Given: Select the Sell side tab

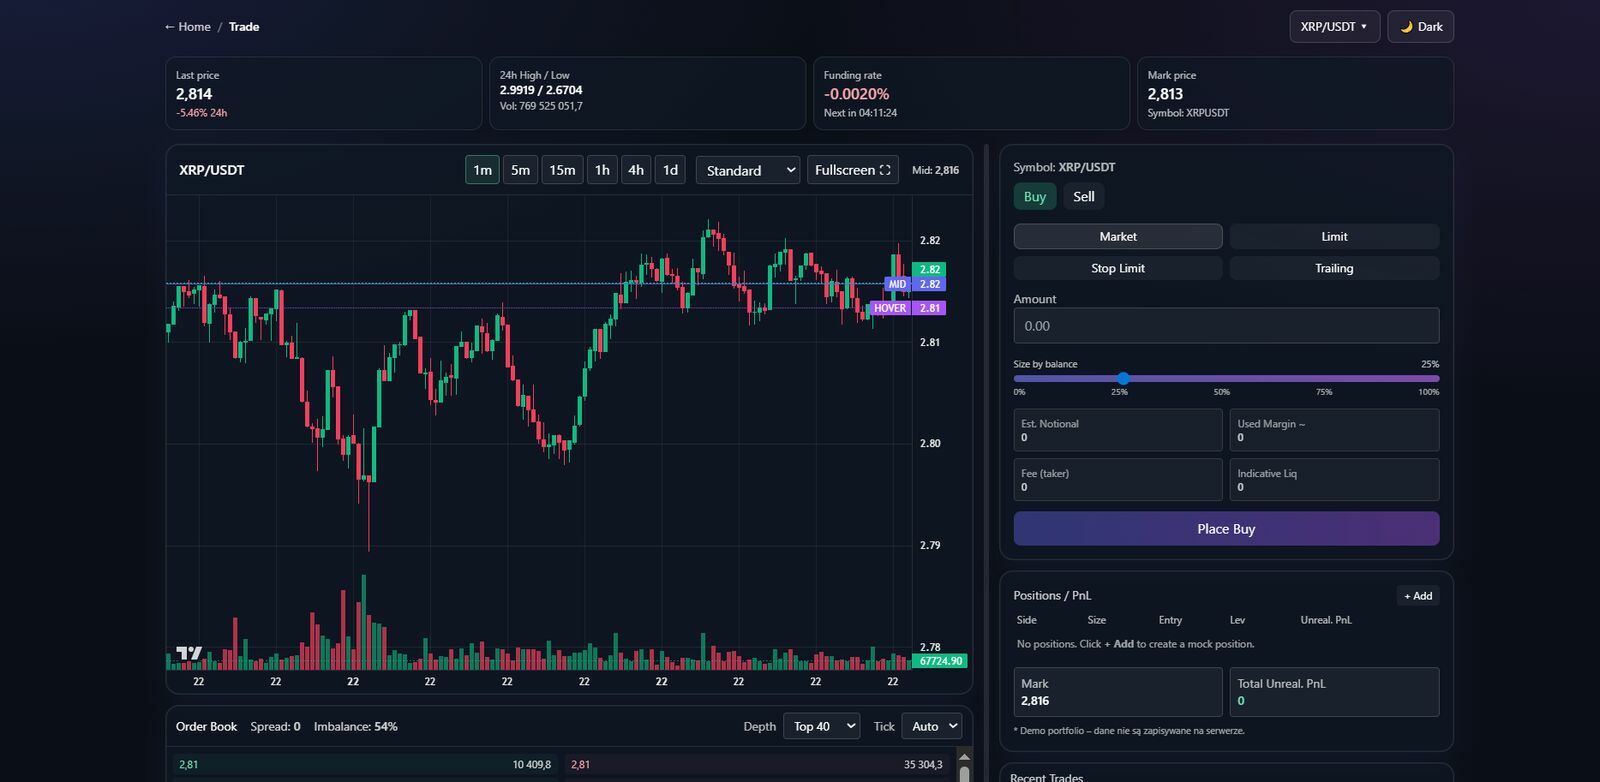Looking at the screenshot, I should coord(1084,197).
